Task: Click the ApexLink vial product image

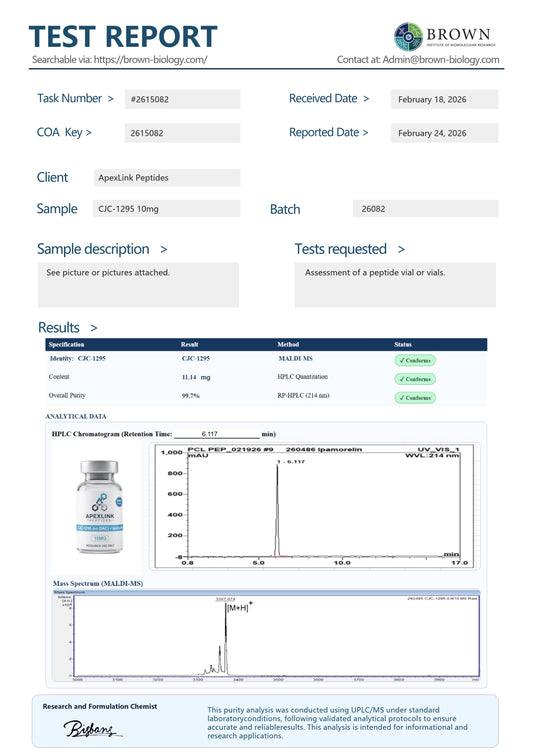Action: pos(99,507)
